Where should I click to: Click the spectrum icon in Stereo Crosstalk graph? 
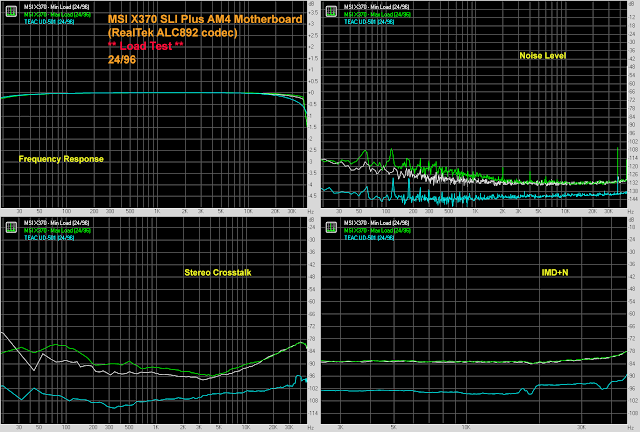coord(11,227)
